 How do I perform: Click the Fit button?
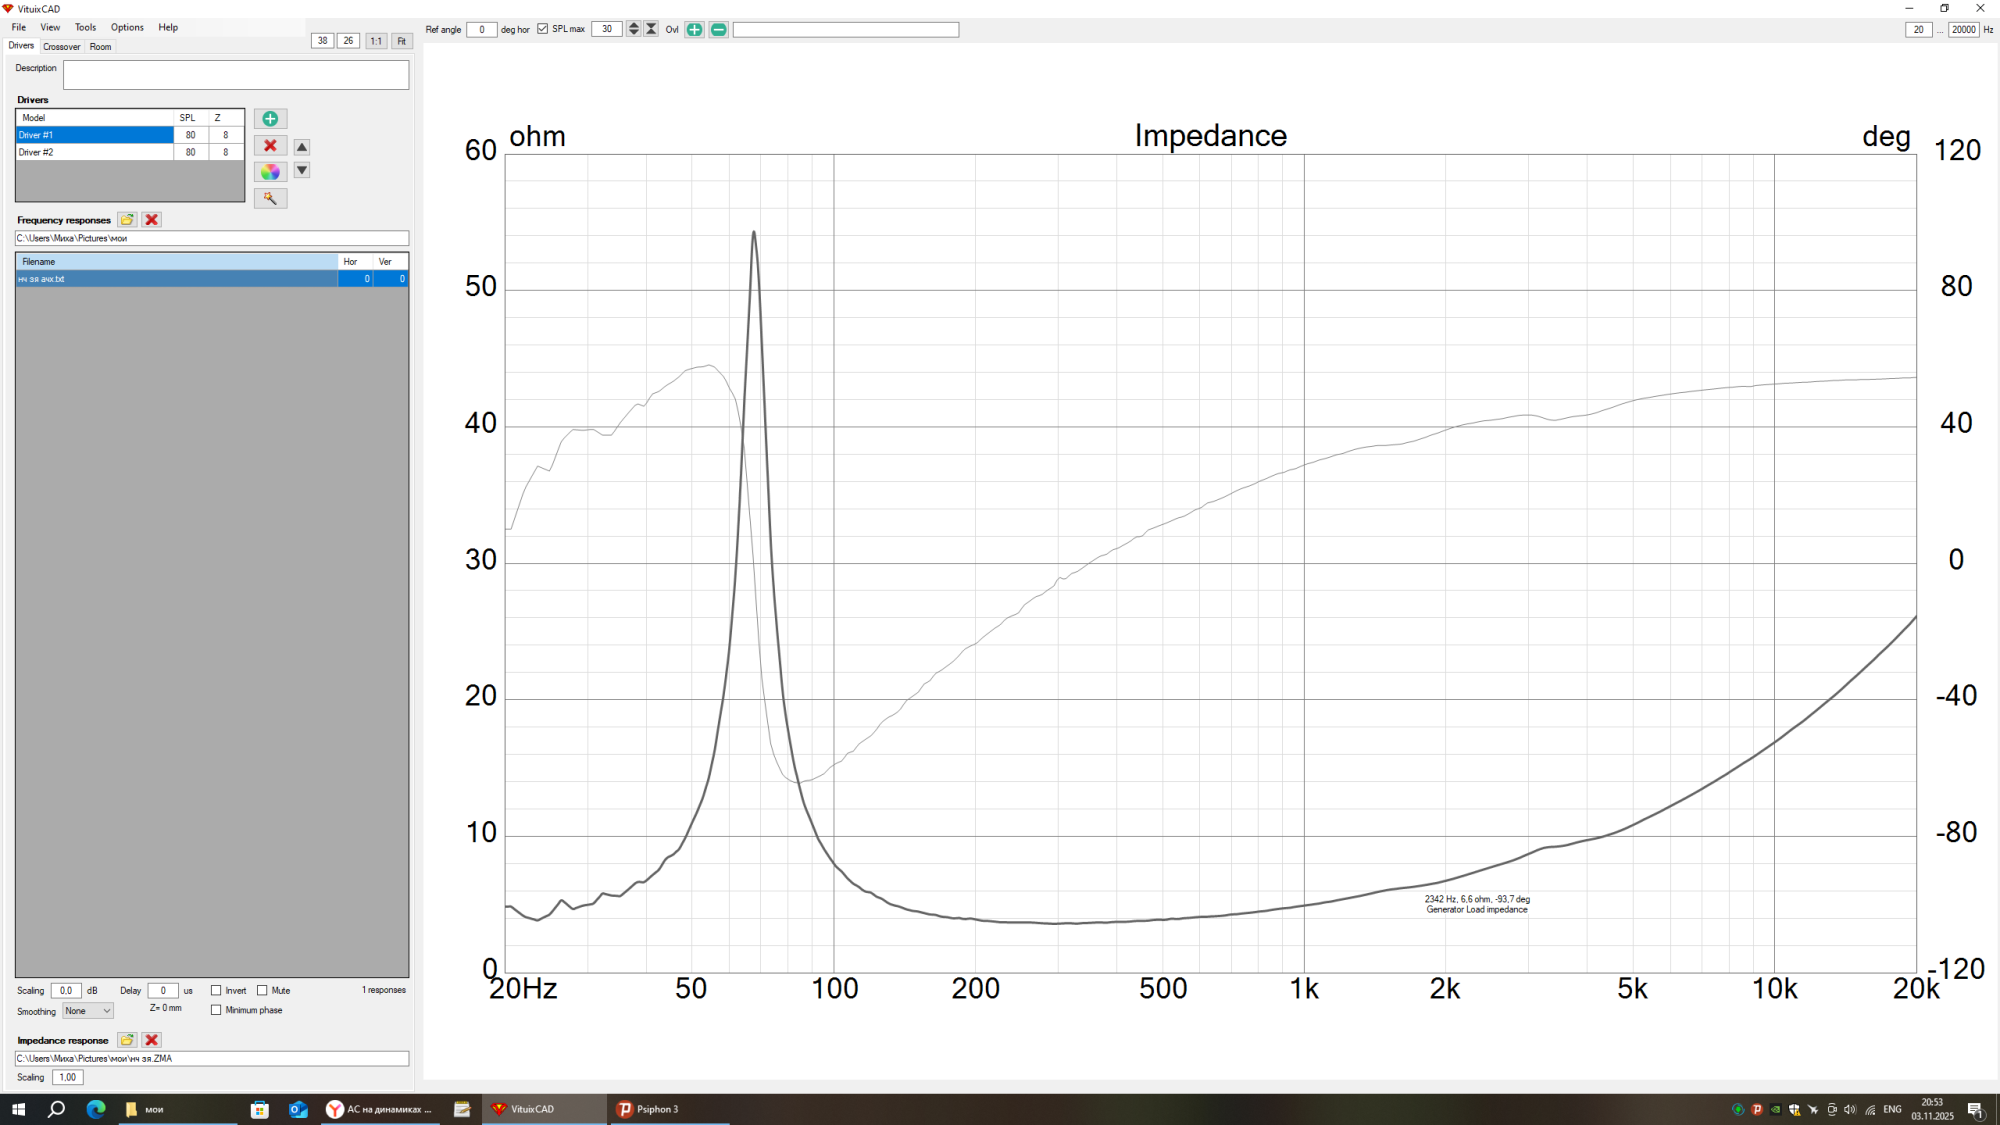pyautogui.click(x=401, y=41)
